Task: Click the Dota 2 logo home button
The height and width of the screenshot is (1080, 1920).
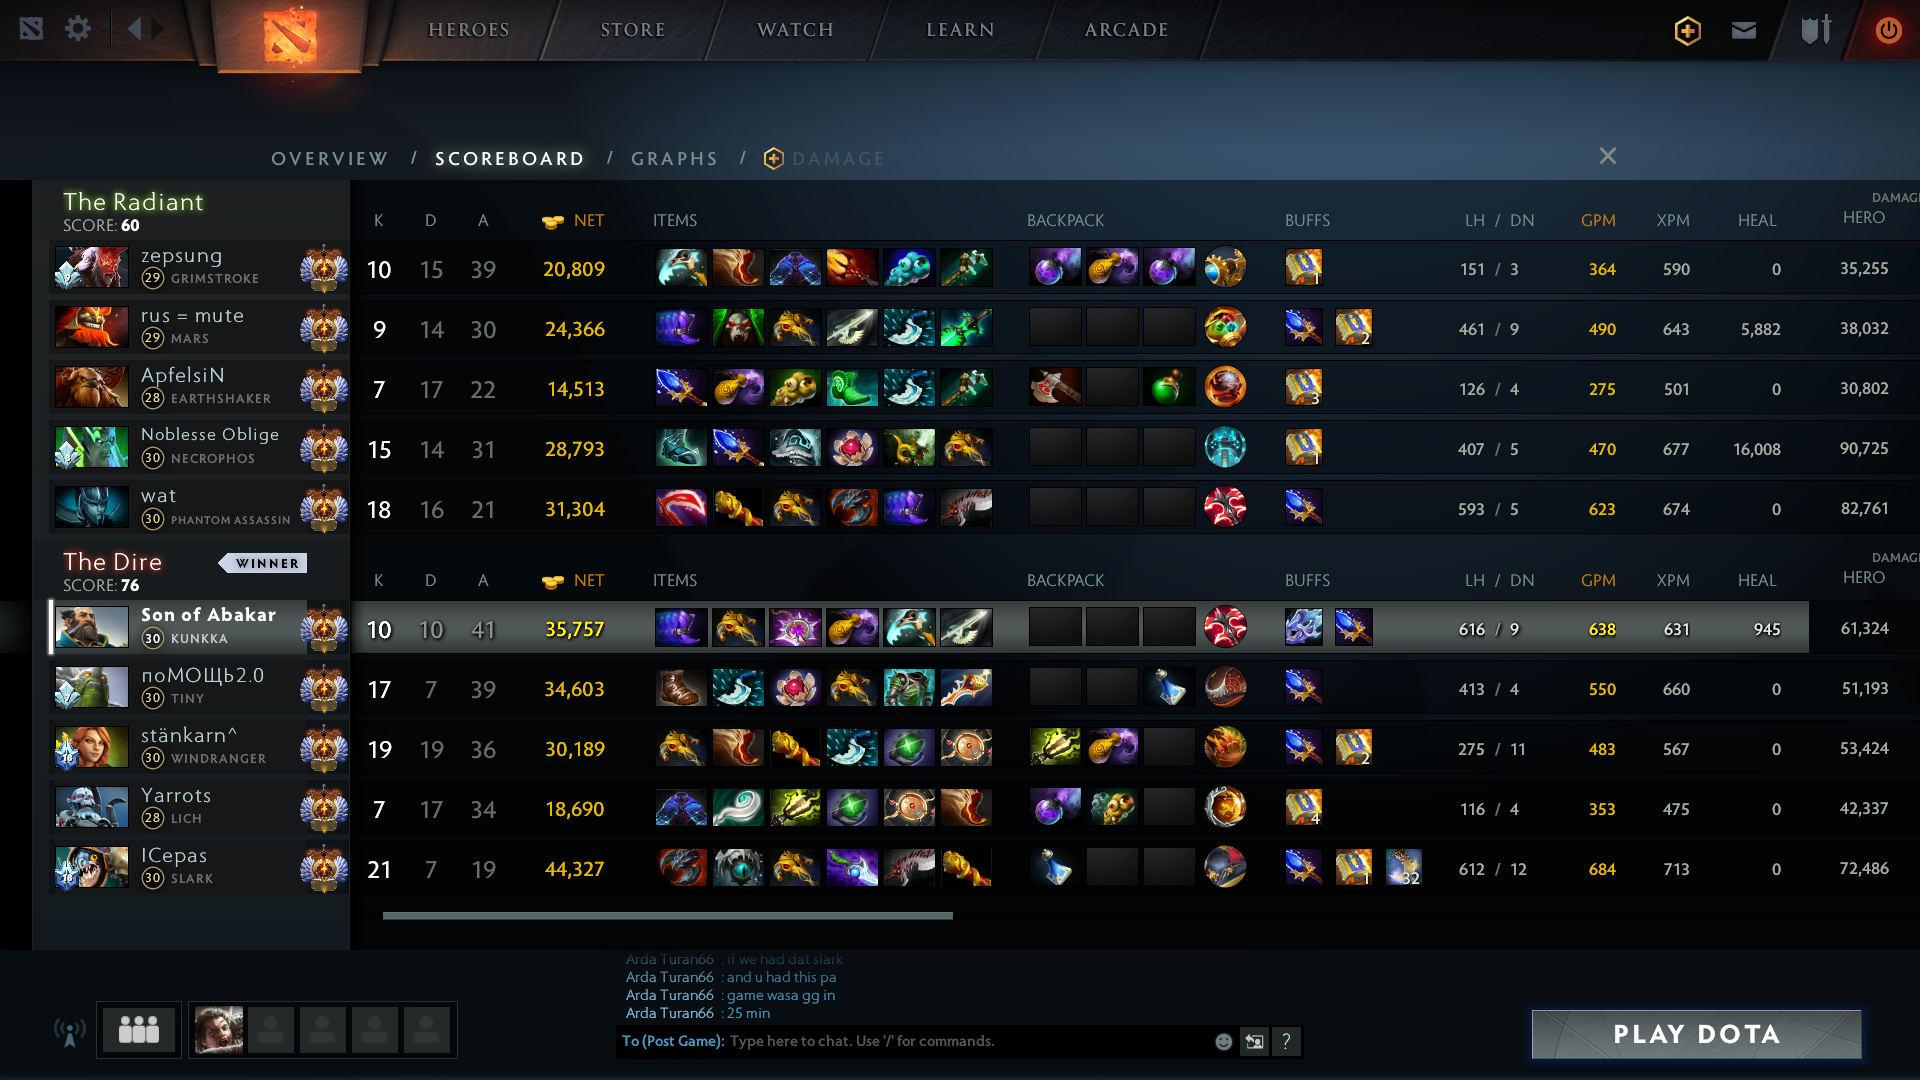Action: pyautogui.click(x=290, y=36)
